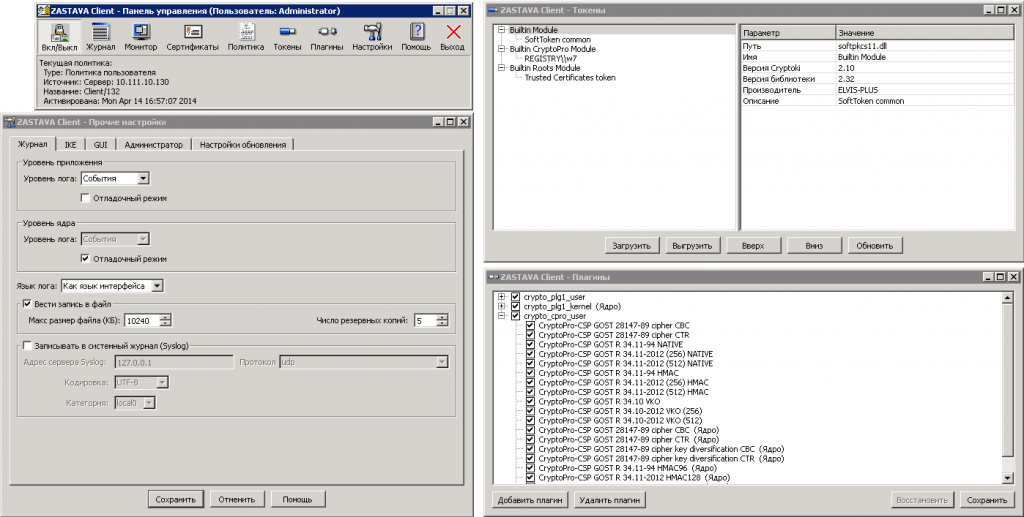Select the ELVIS-PLUS value cell
This screenshot has height=517, width=1024.
tap(925, 90)
